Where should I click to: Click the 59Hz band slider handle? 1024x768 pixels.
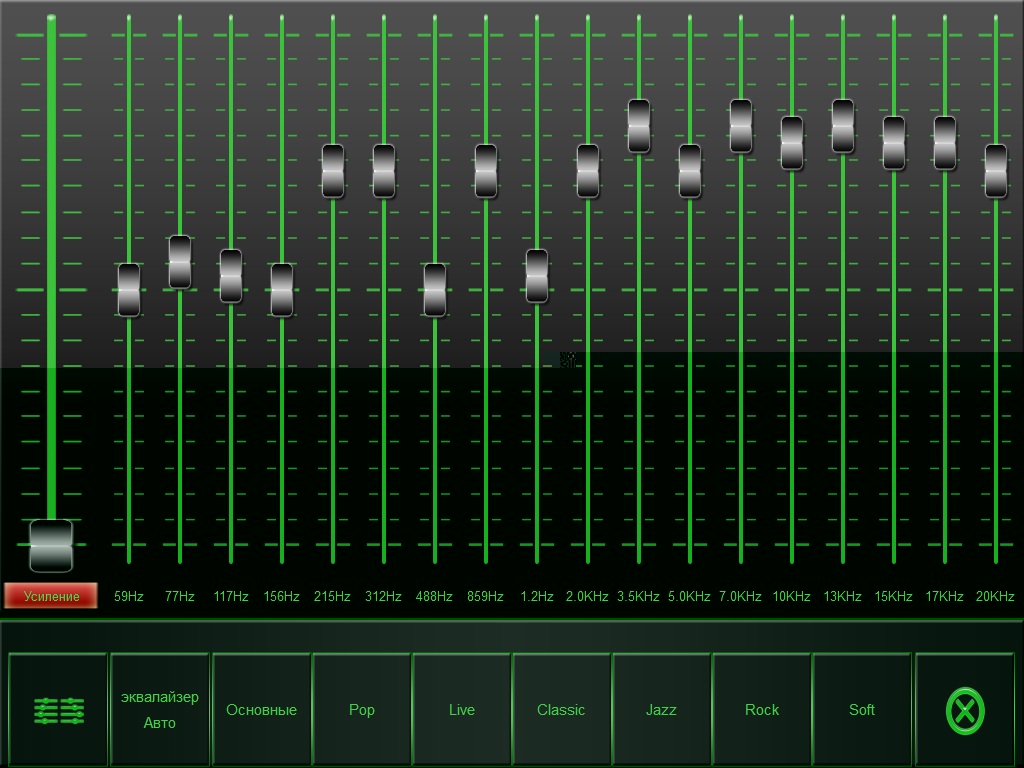tap(129, 290)
